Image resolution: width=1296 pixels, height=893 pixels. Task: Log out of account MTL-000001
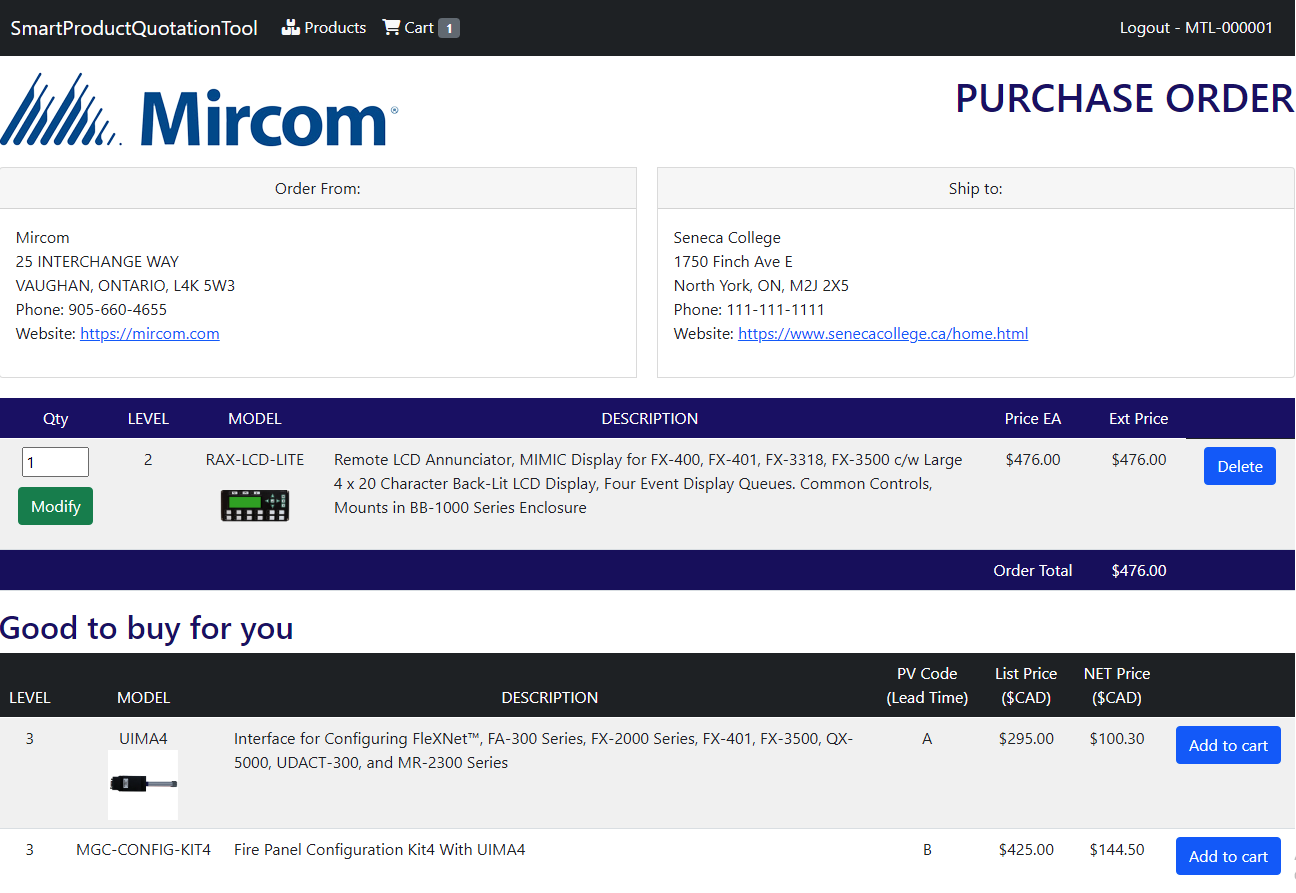click(1196, 28)
